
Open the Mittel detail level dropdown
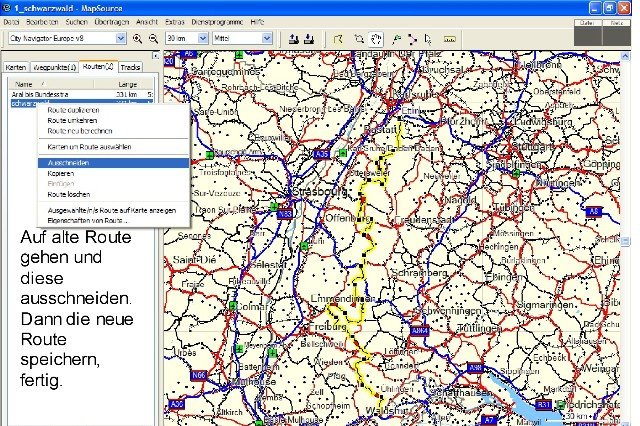click(265, 38)
